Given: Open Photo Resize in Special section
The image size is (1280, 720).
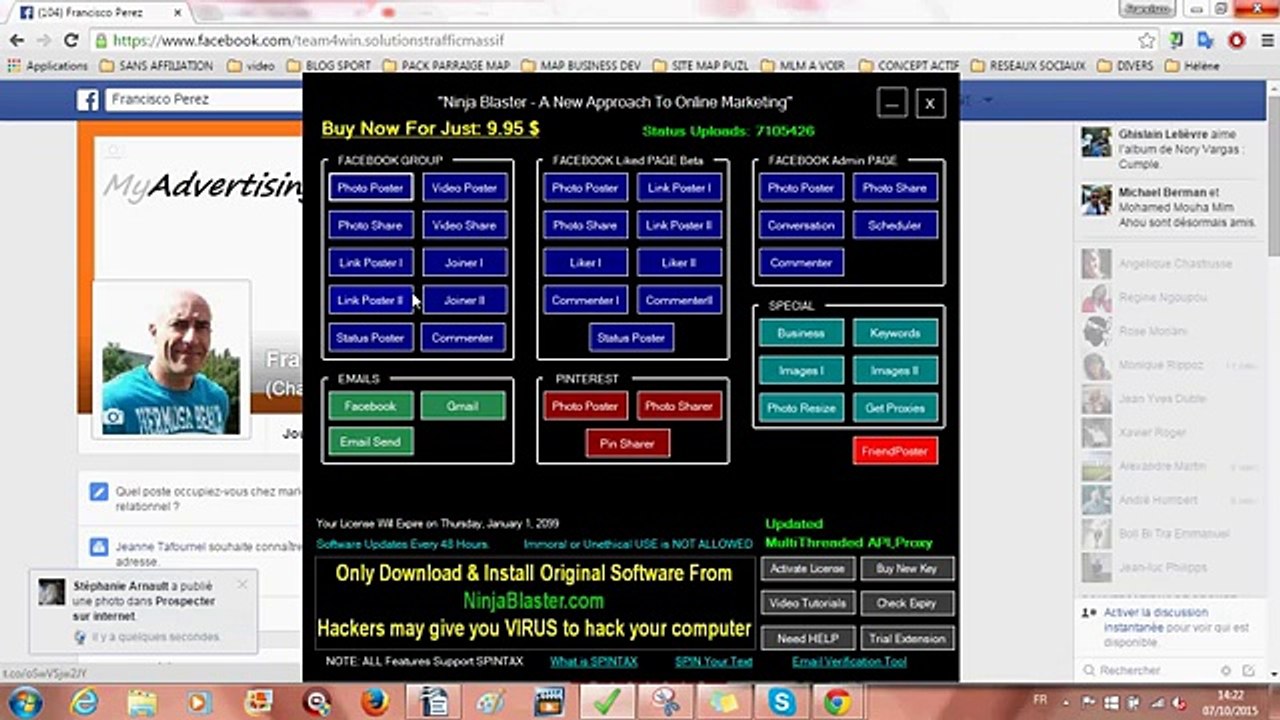Looking at the screenshot, I should [x=801, y=408].
